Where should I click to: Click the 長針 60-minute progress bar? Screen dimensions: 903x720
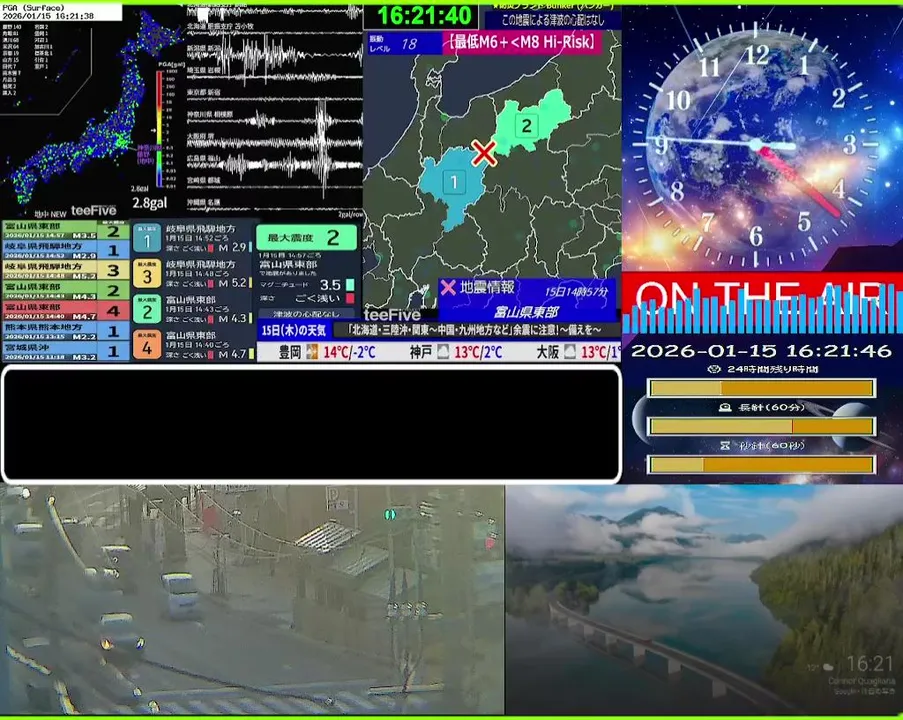coord(761,426)
